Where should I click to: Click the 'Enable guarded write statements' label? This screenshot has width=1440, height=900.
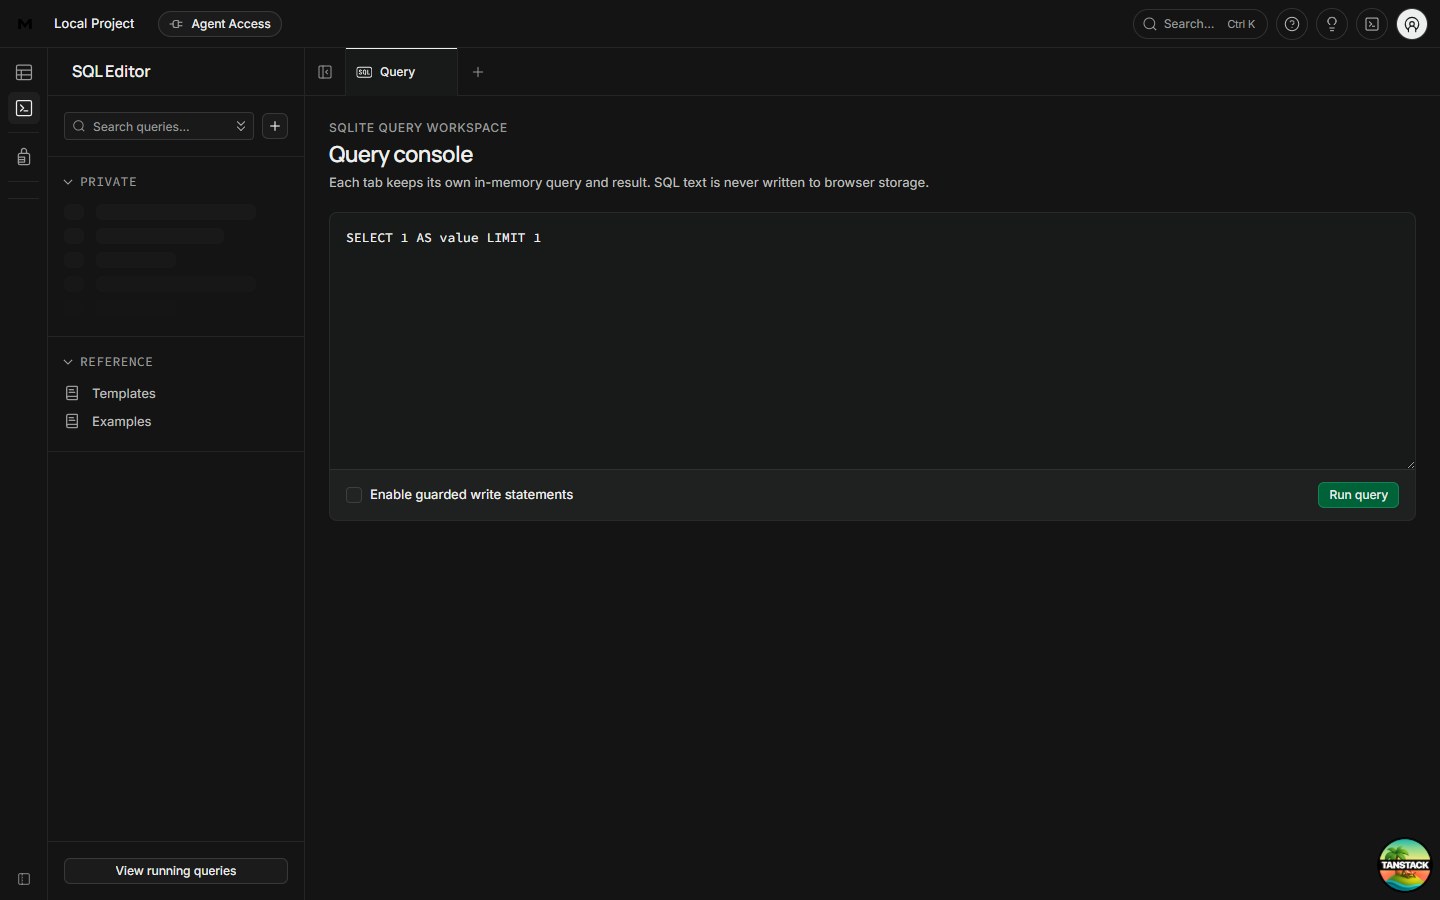[471, 495]
